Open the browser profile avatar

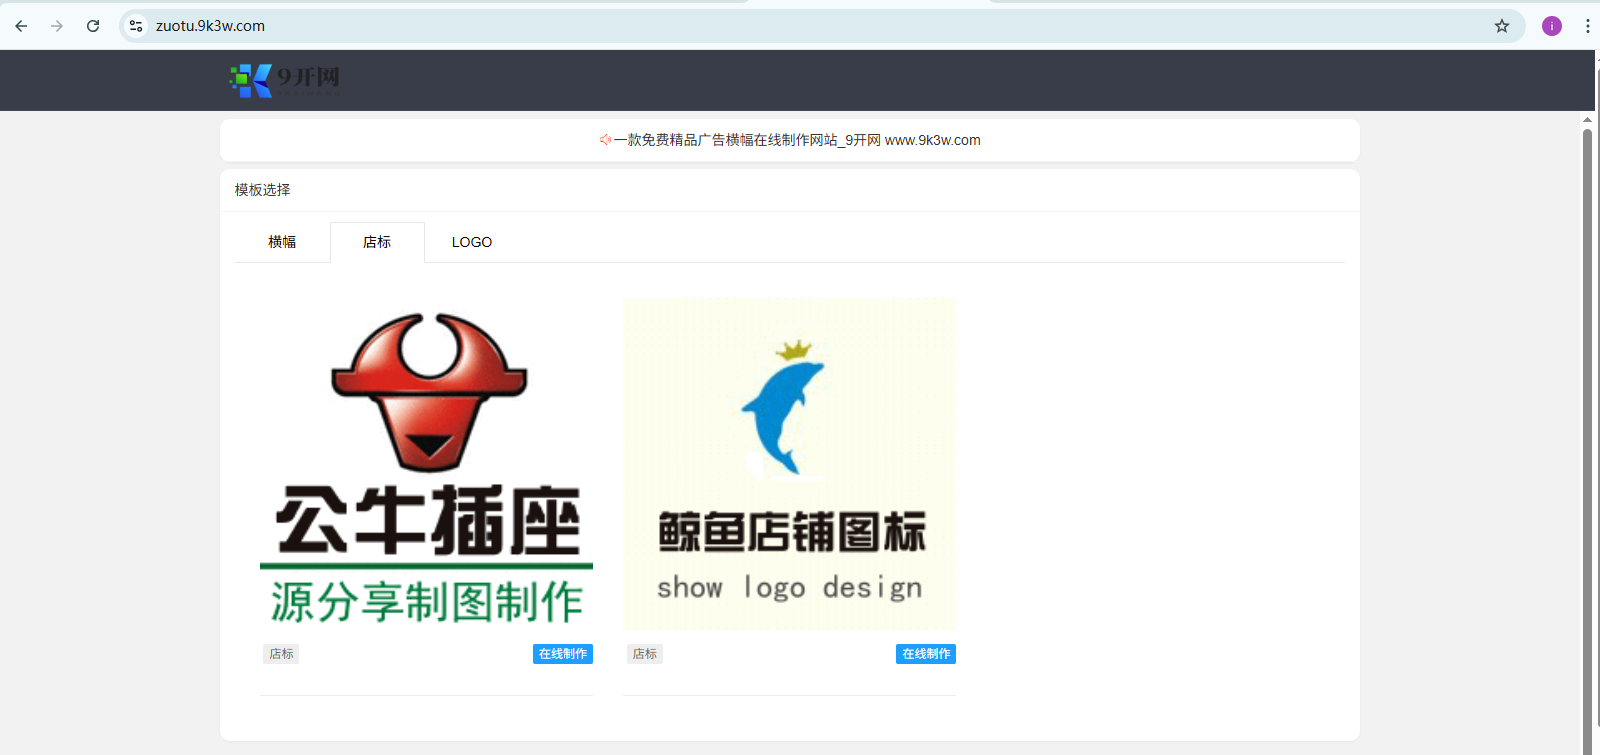coord(1552,26)
